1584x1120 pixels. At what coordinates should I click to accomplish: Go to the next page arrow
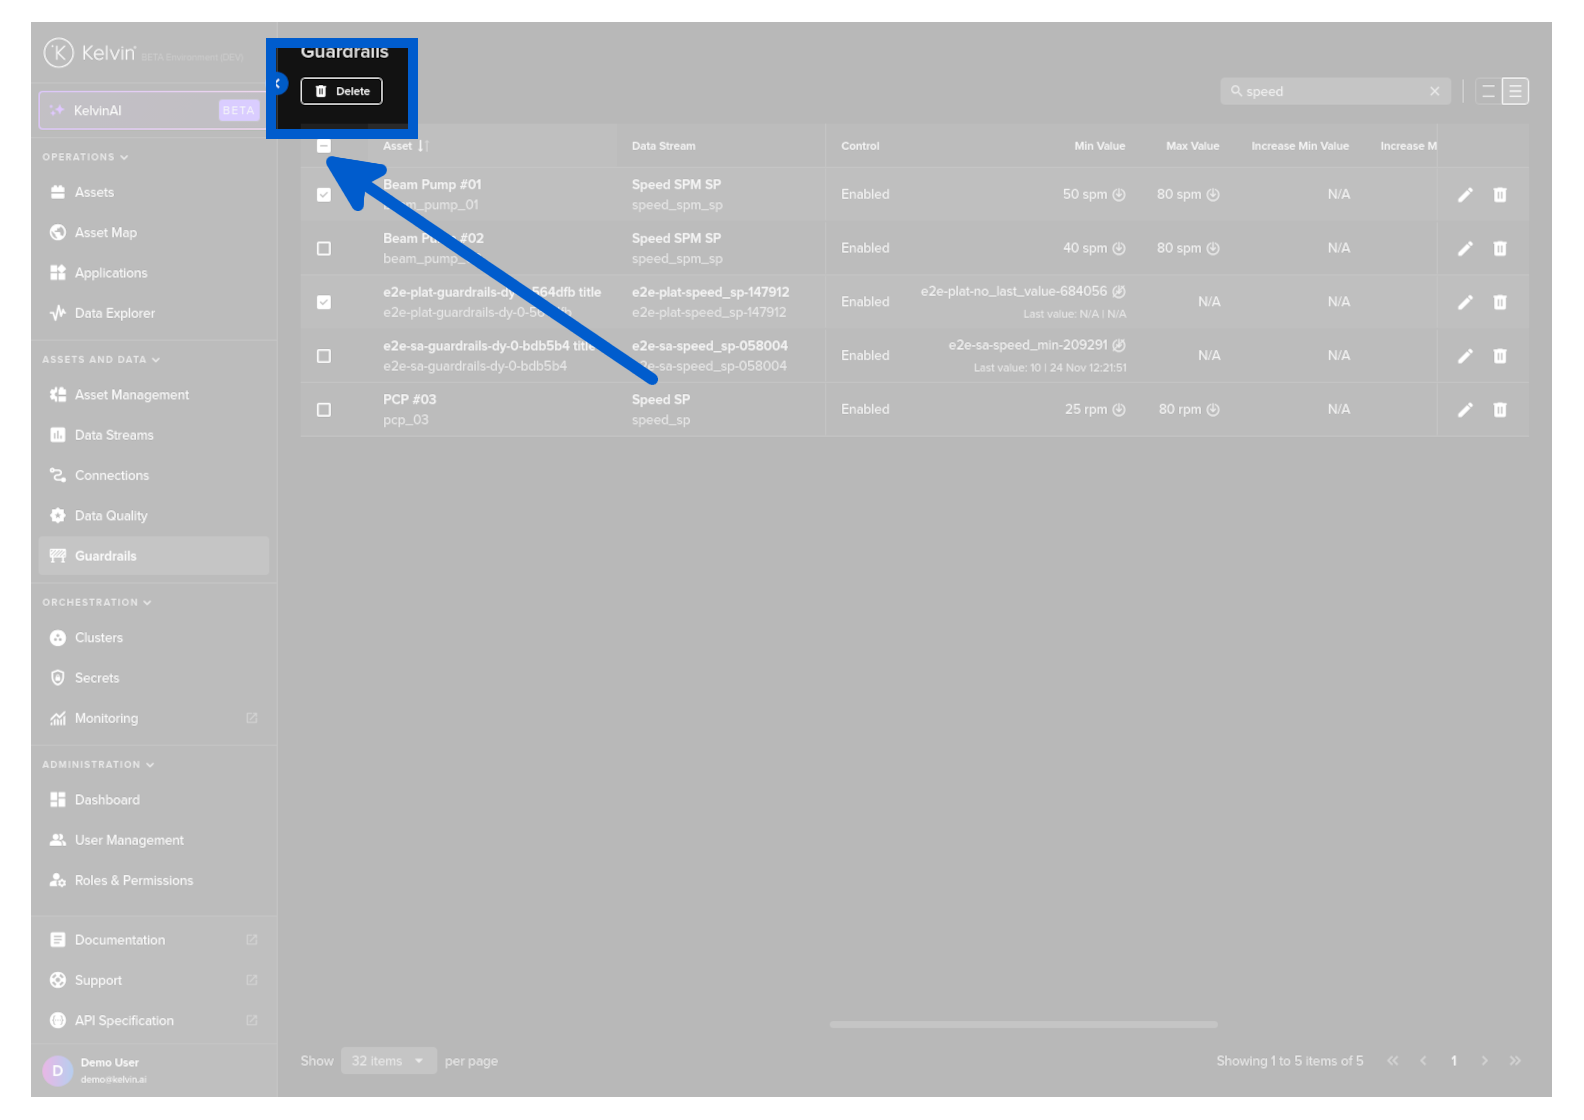click(x=1485, y=1061)
